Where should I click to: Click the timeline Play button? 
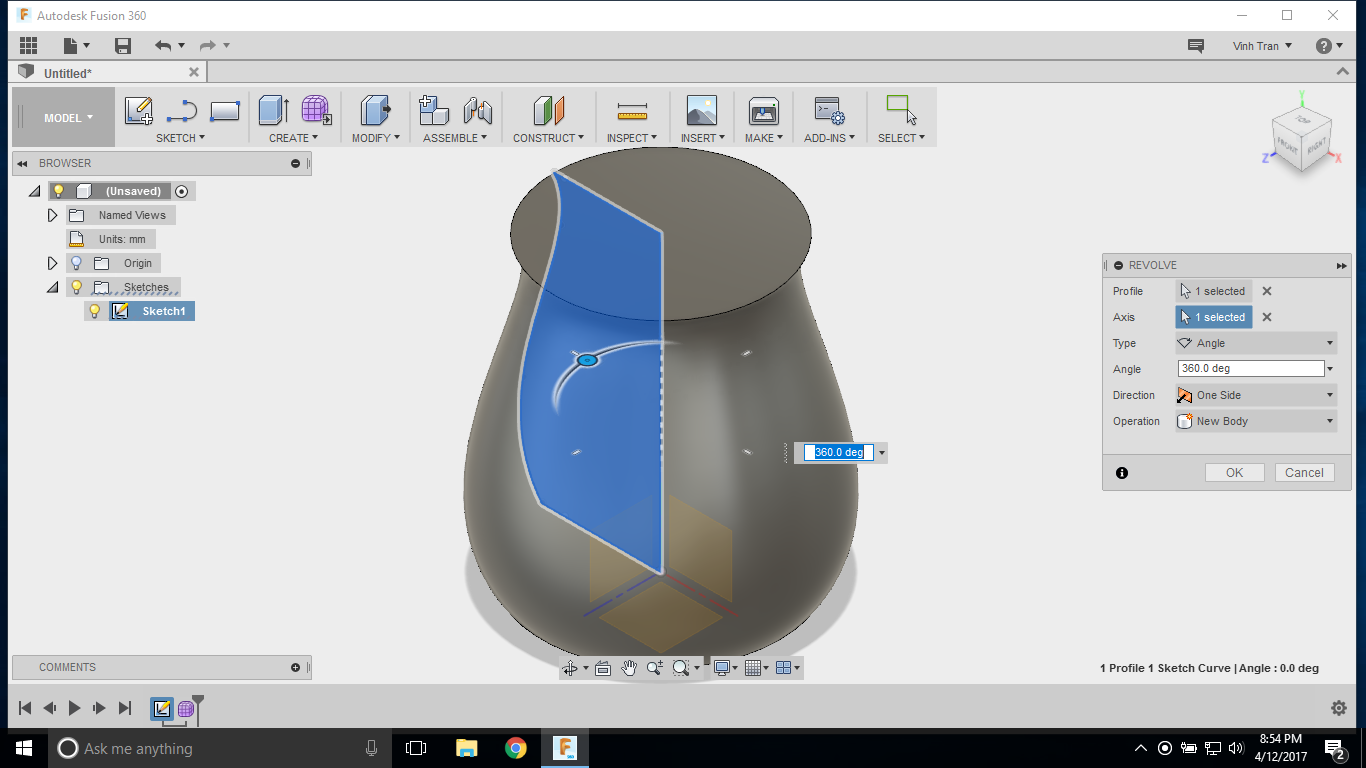pos(74,708)
